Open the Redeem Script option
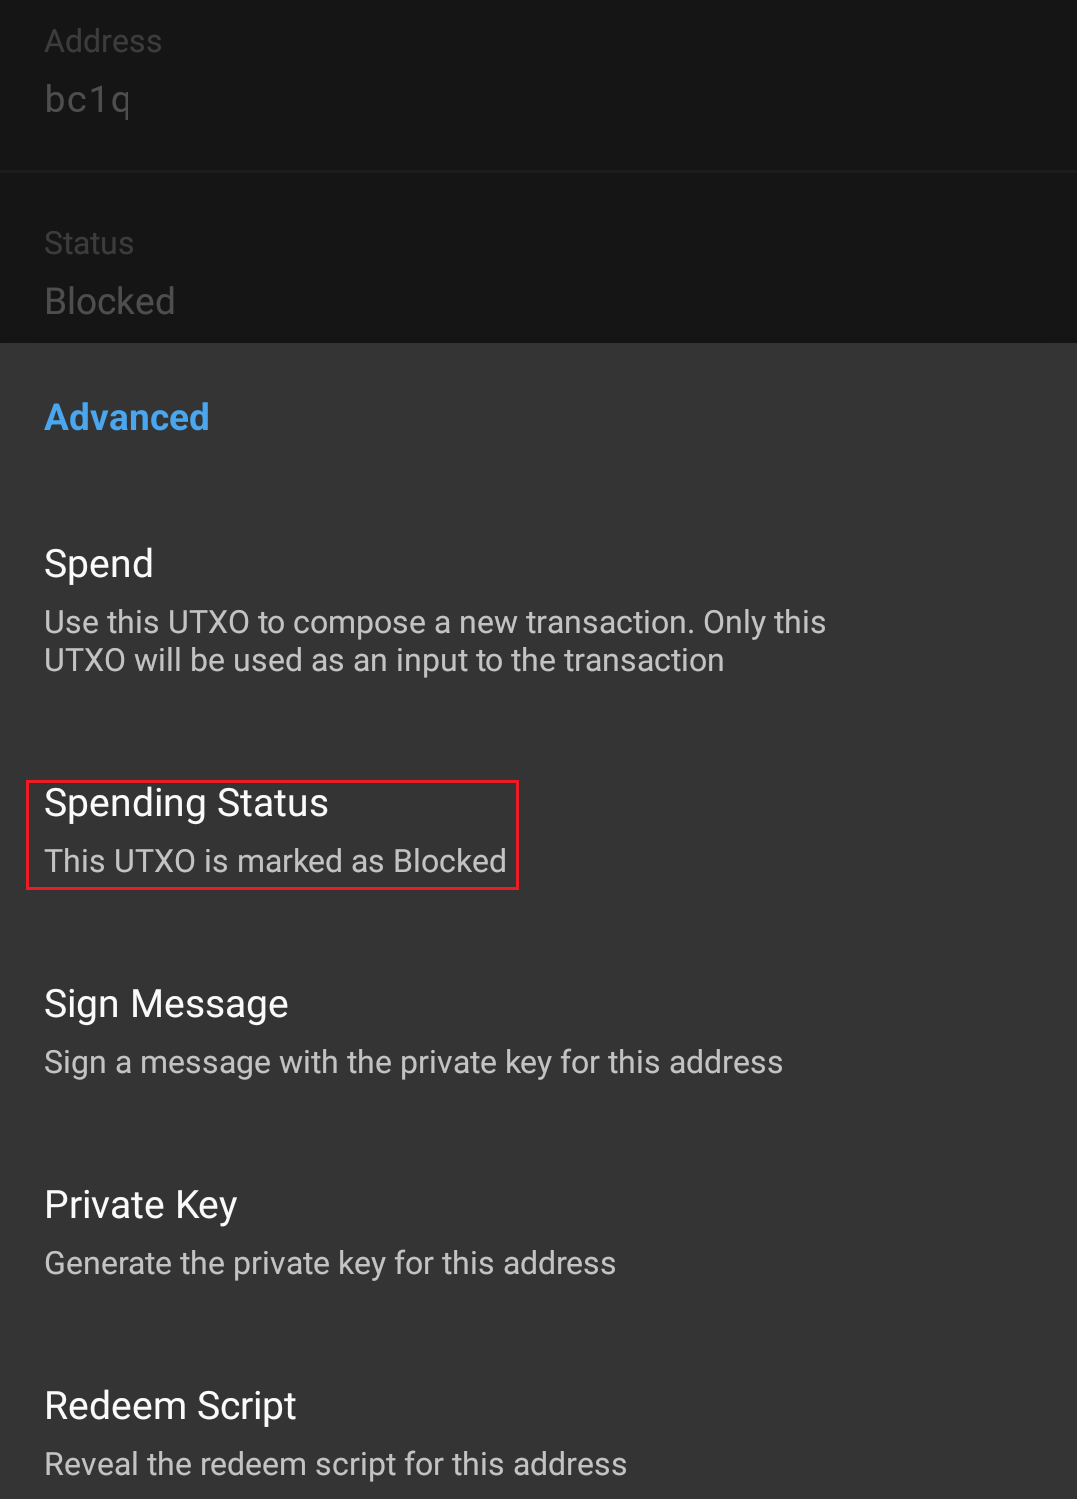Image resolution: width=1077 pixels, height=1499 pixels. click(x=538, y=1435)
